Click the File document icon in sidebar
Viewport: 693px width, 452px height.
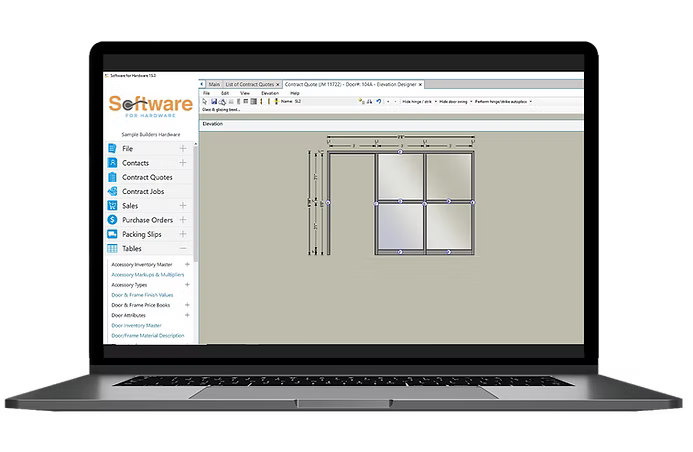(112, 148)
